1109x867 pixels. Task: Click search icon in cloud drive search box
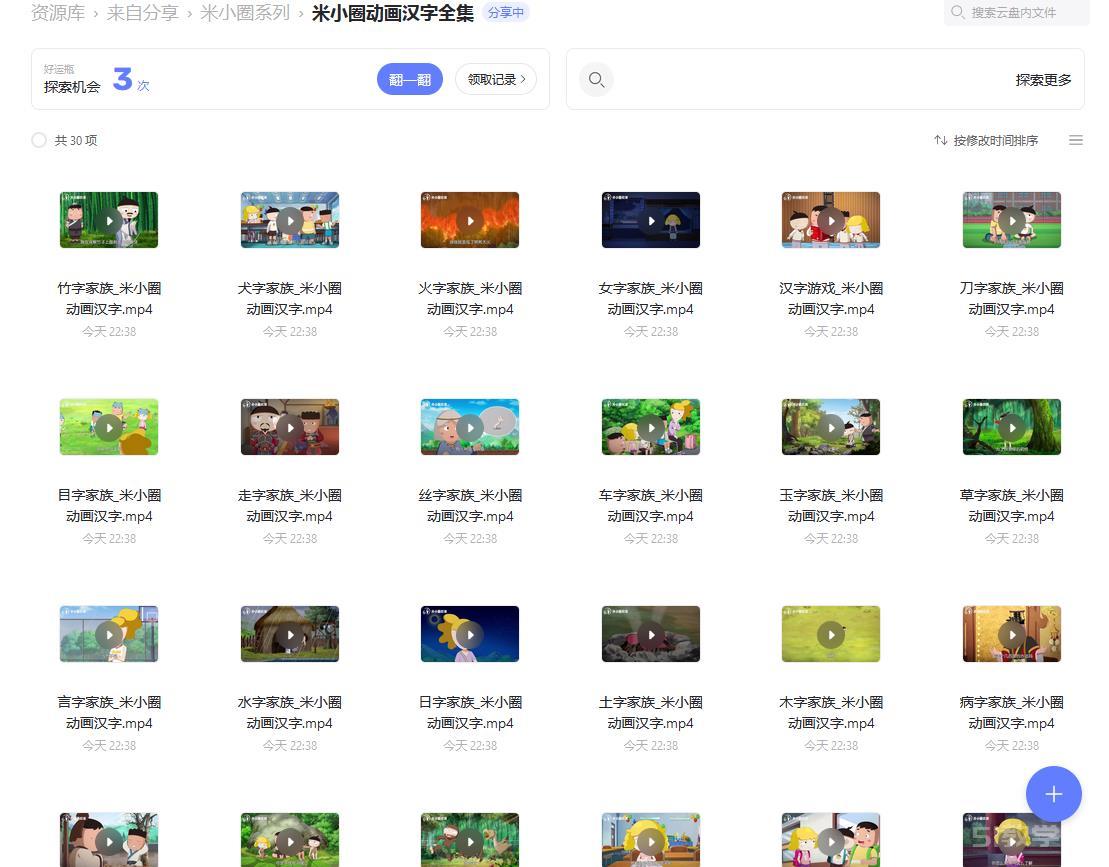pos(958,12)
